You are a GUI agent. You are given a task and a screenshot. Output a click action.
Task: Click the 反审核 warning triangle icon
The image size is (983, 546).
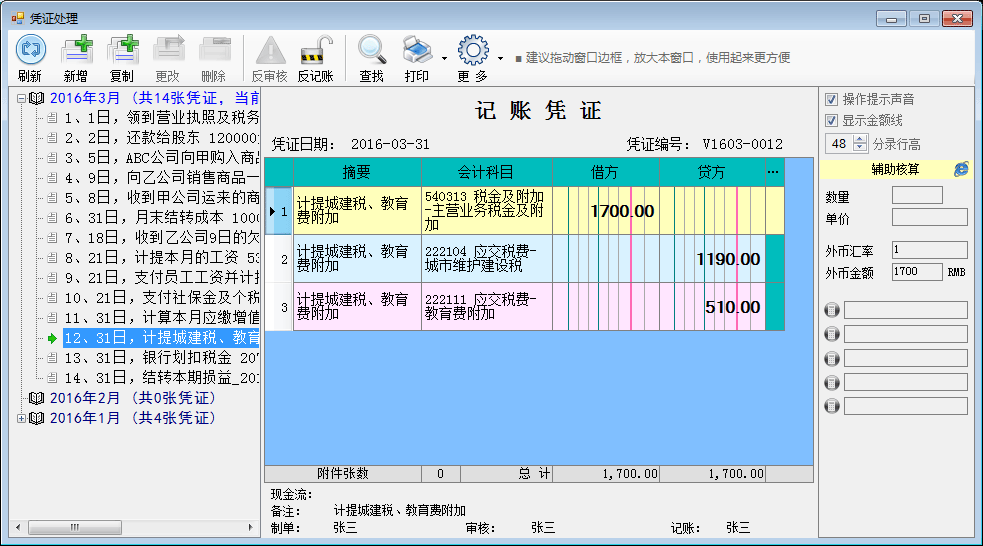click(270, 50)
